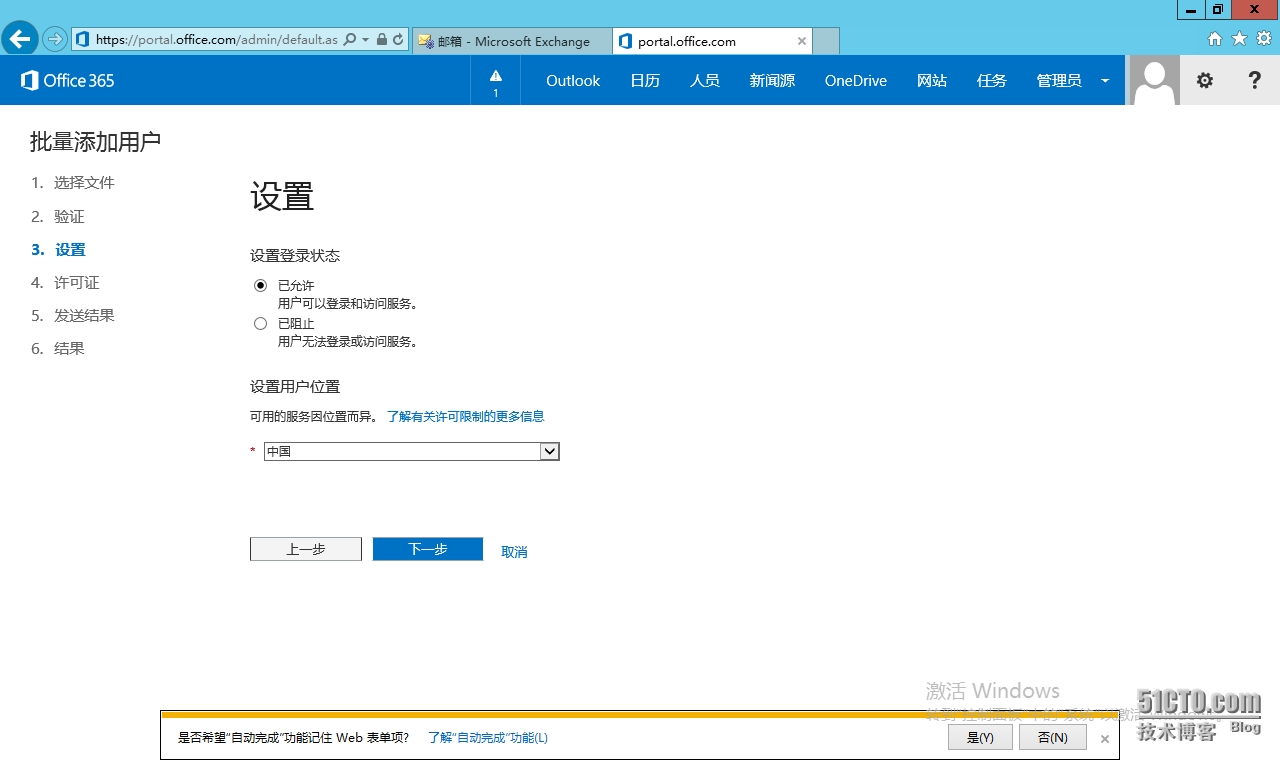Select the 已阻止 sign-in status radio
1280x760 pixels.
tap(260, 323)
